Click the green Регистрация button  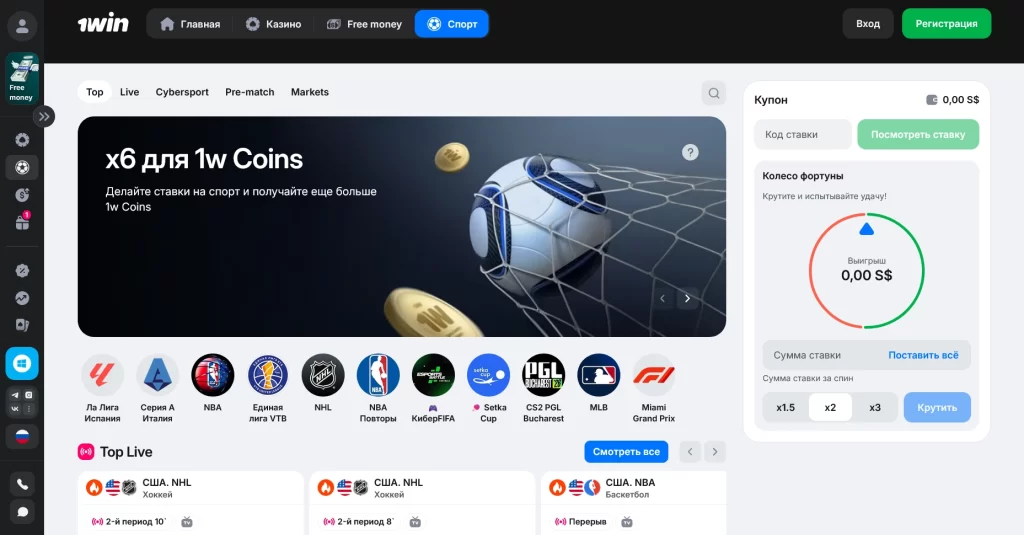946,24
